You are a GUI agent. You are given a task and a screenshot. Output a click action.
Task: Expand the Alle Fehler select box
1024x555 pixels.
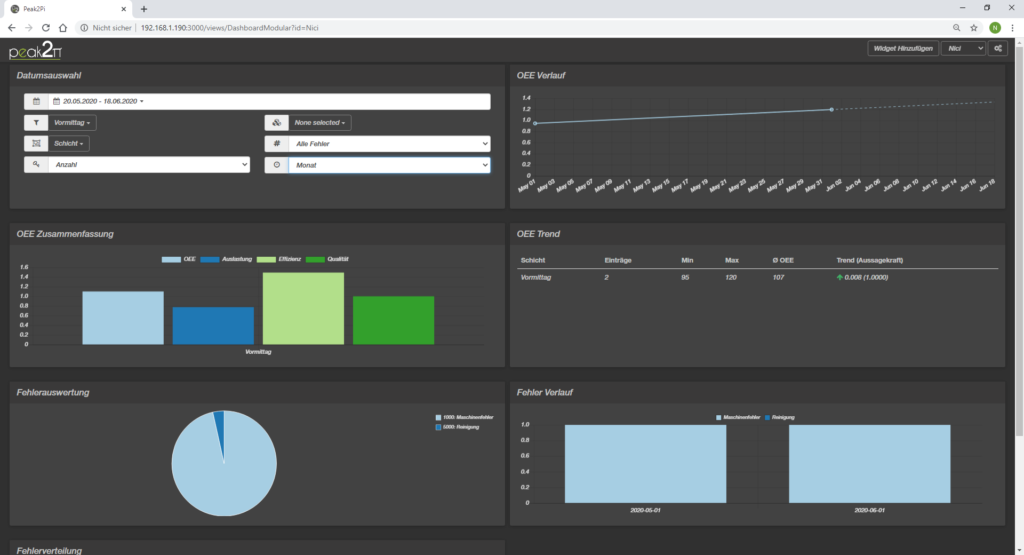pyautogui.click(x=389, y=144)
